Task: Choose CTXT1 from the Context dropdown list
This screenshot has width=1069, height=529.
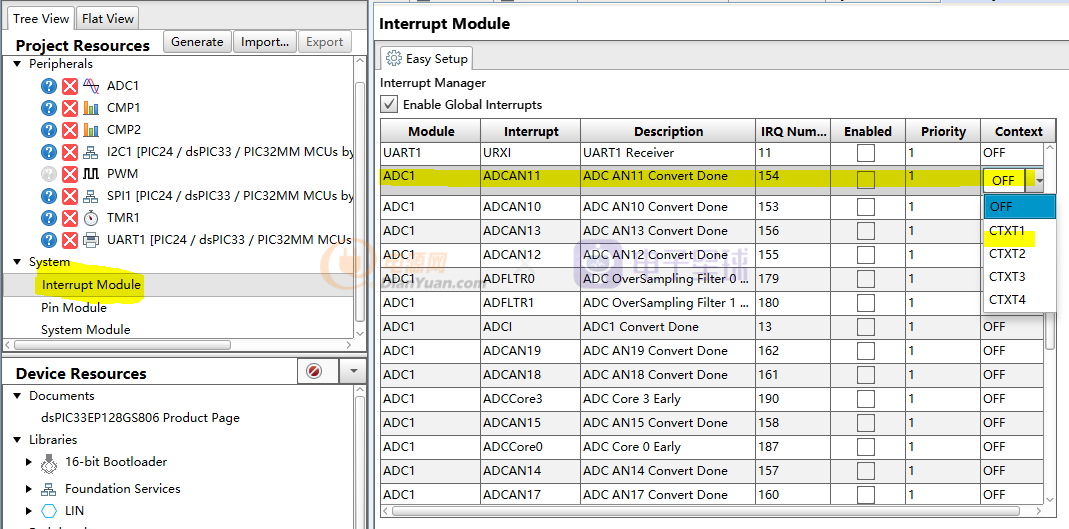Action: click(x=1007, y=231)
